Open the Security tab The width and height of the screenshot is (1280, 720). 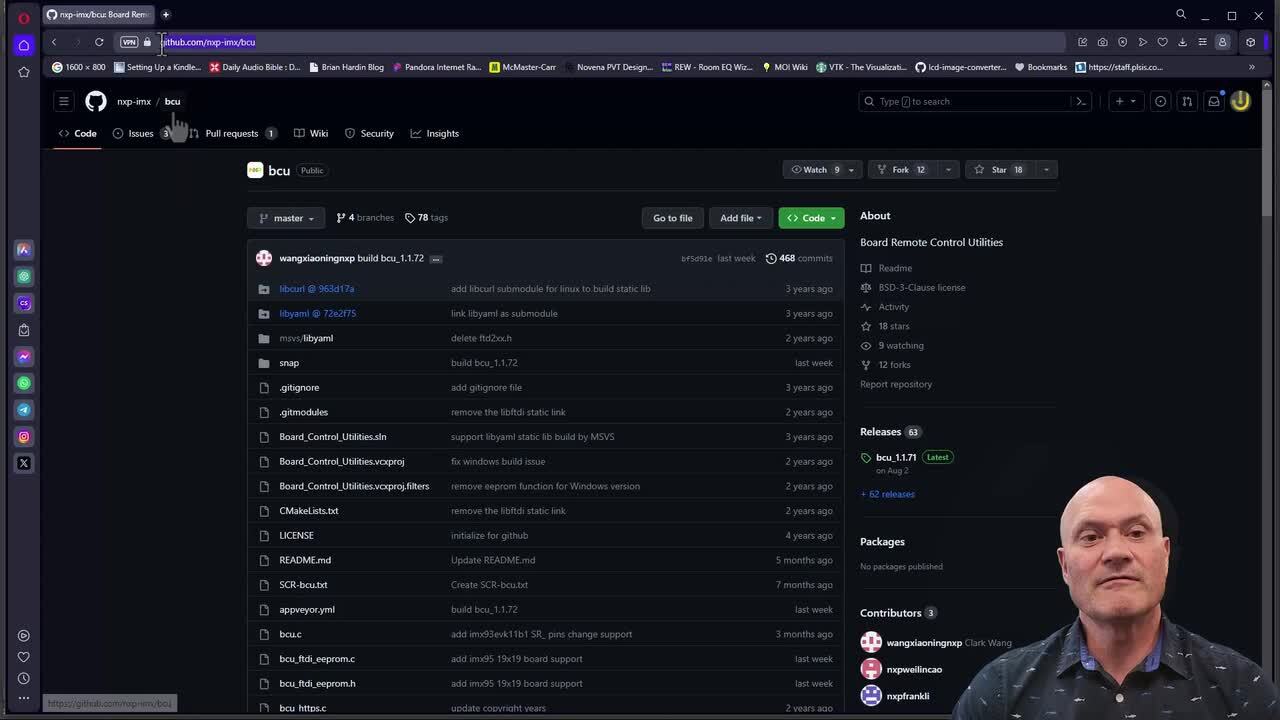click(369, 133)
